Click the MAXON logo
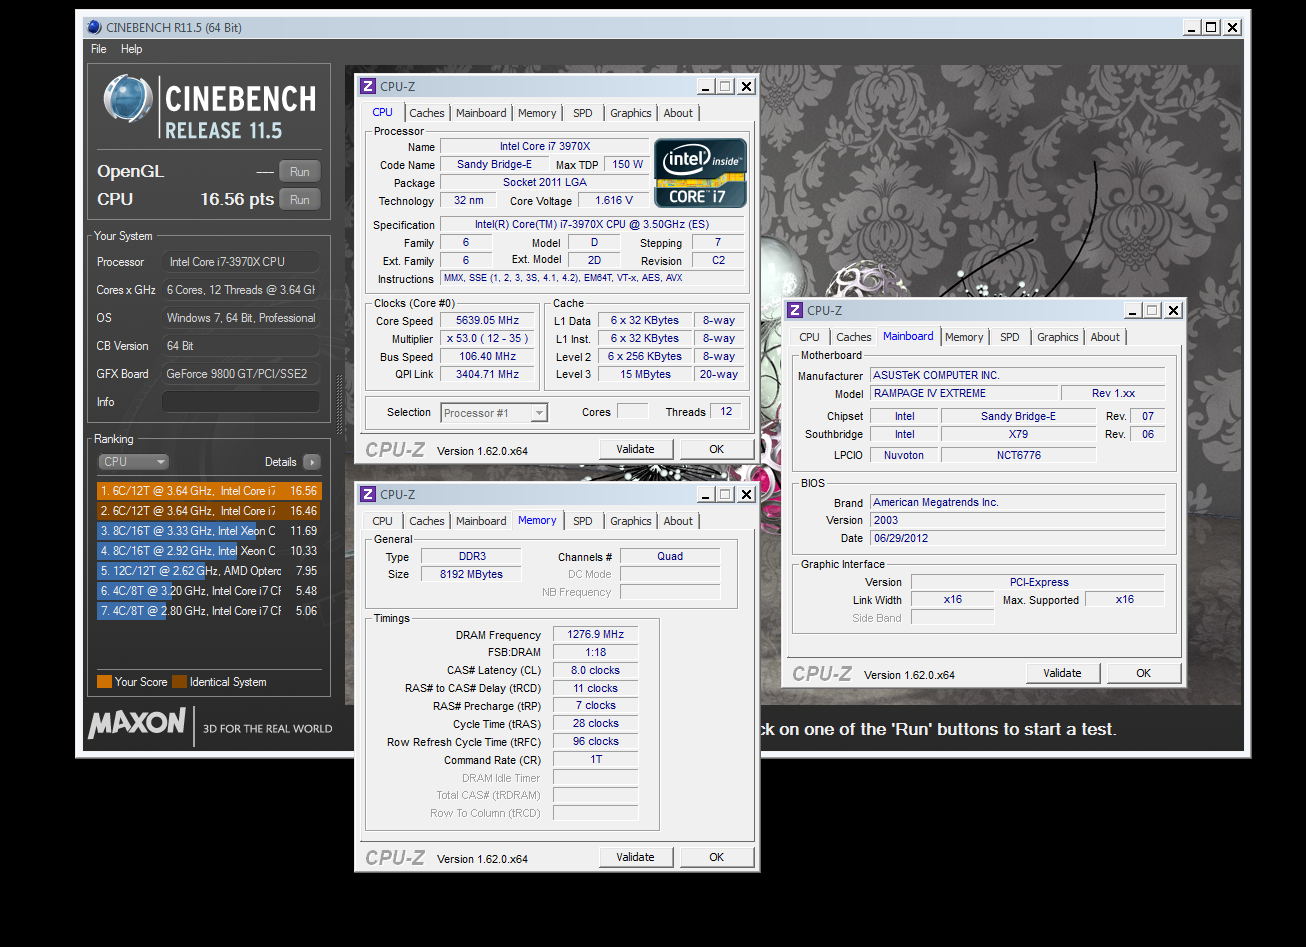The height and width of the screenshot is (947, 1306). 137,724
